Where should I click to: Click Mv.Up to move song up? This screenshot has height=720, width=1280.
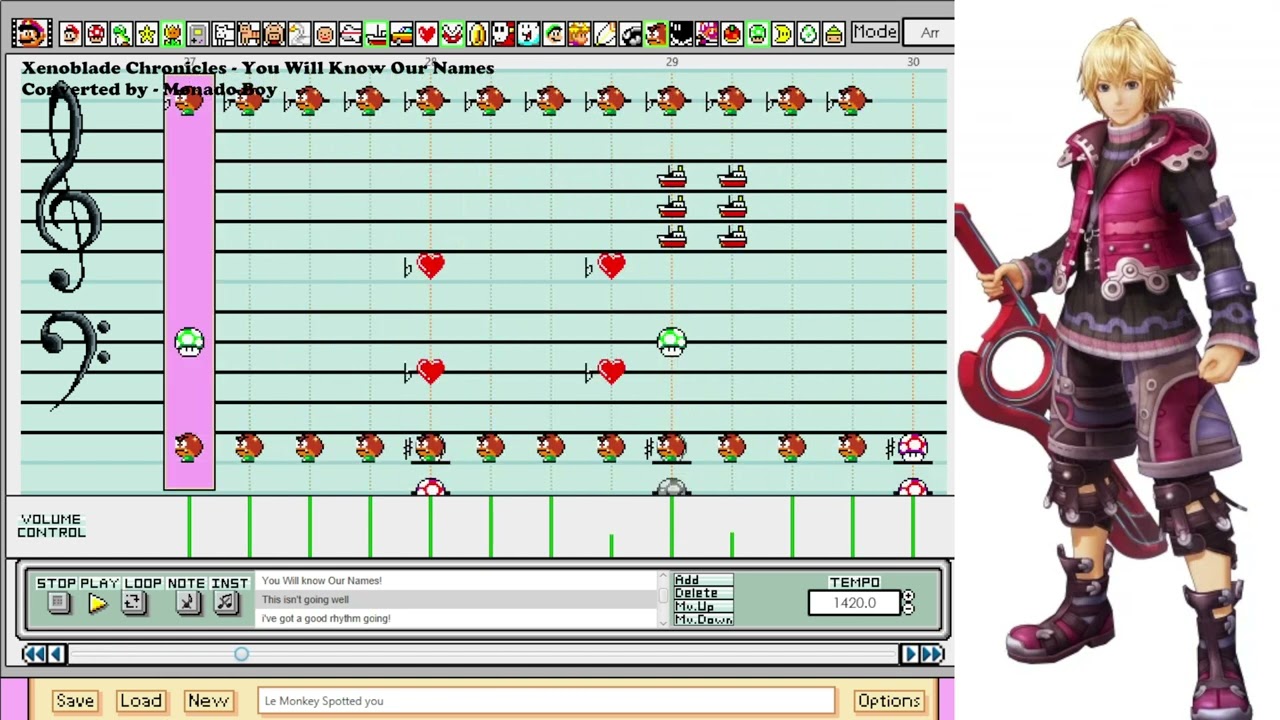703,606
